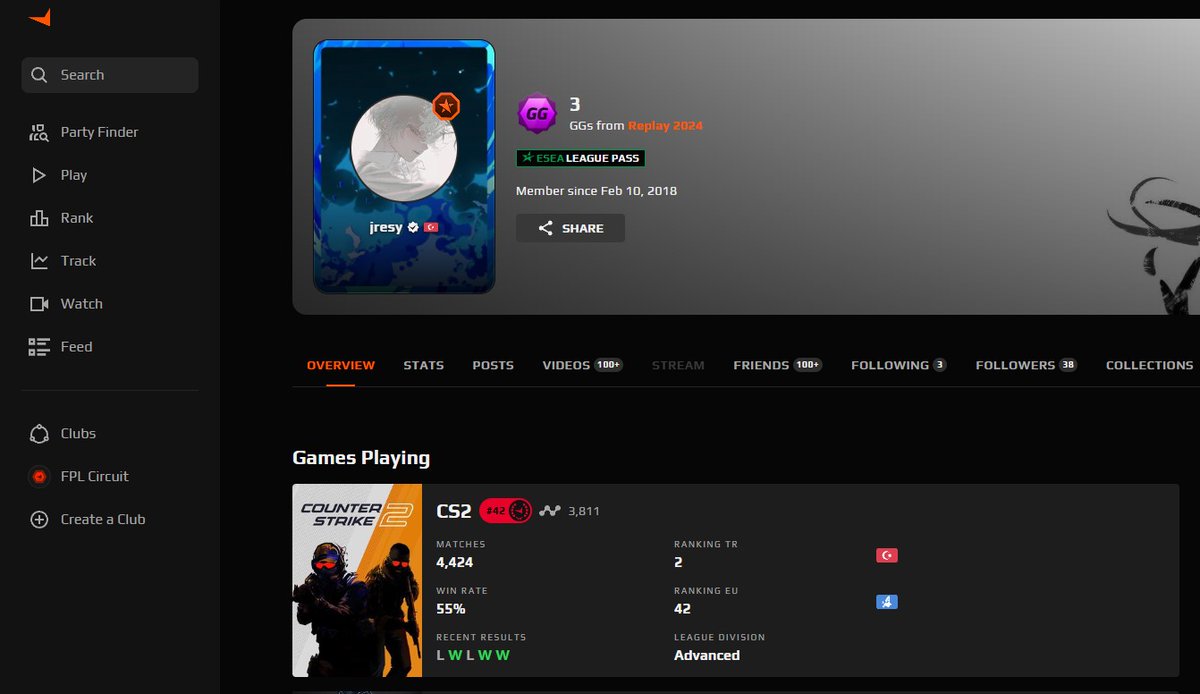Click the 3,811 ELO value
The image size is (1200, 694).
point(584,511)
